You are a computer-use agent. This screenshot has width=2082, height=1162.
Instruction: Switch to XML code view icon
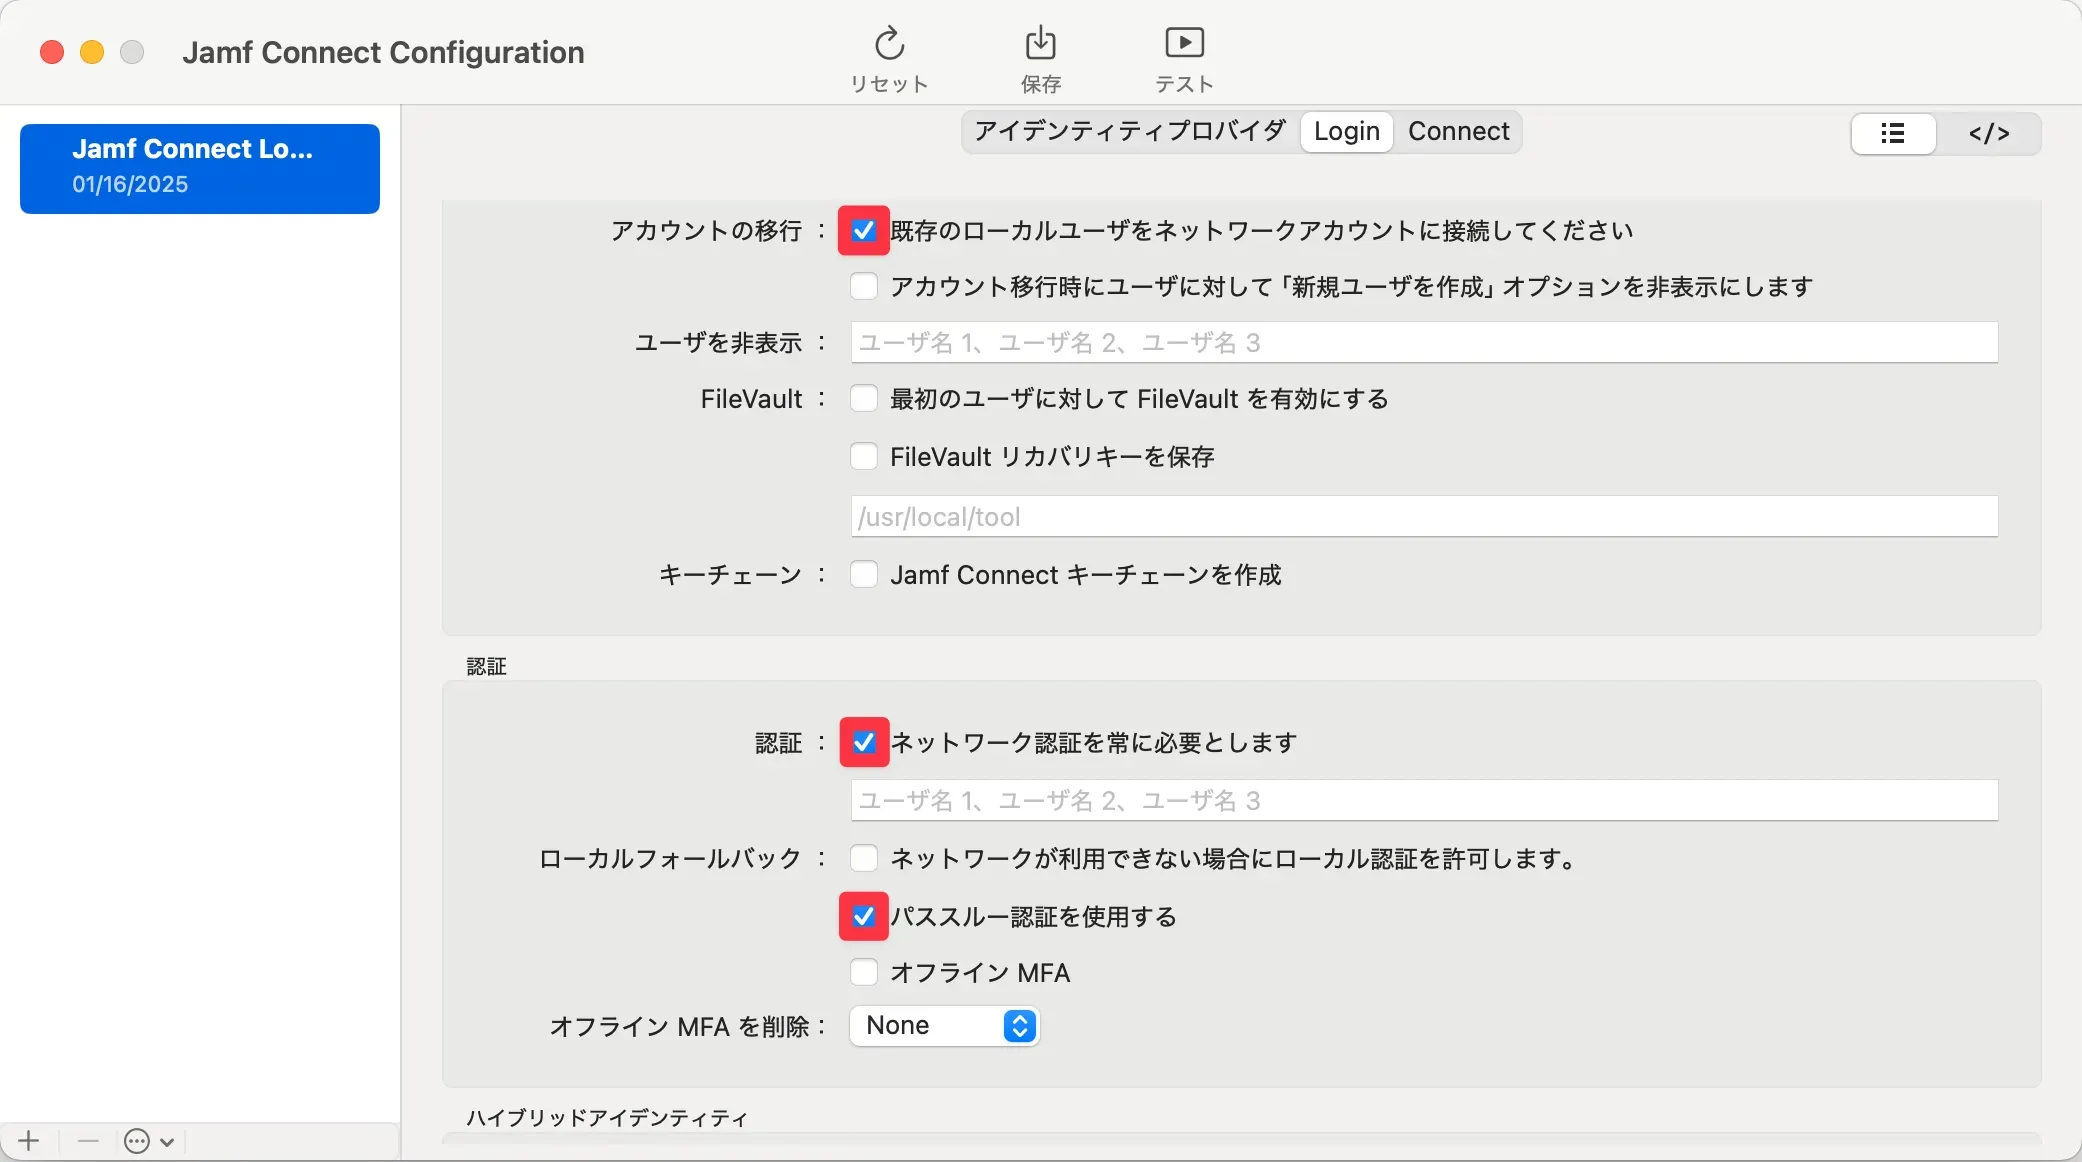coord(1988,133)
